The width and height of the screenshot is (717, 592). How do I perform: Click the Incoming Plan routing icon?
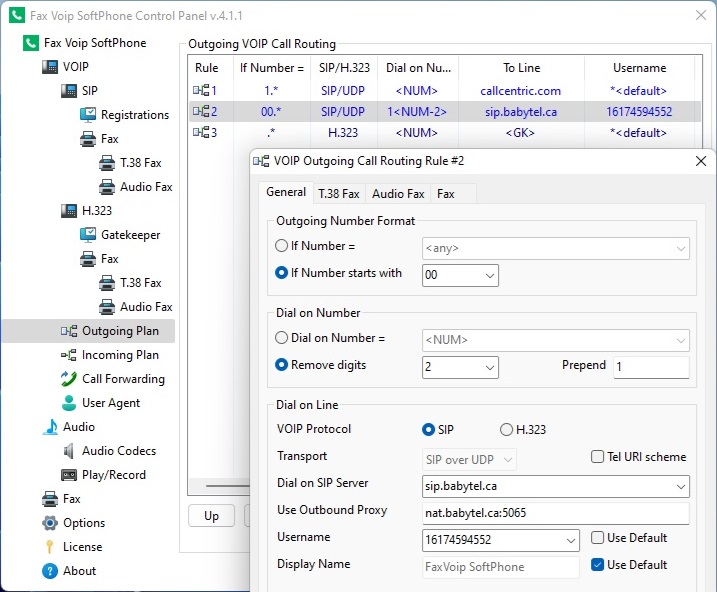pos(69,355)
